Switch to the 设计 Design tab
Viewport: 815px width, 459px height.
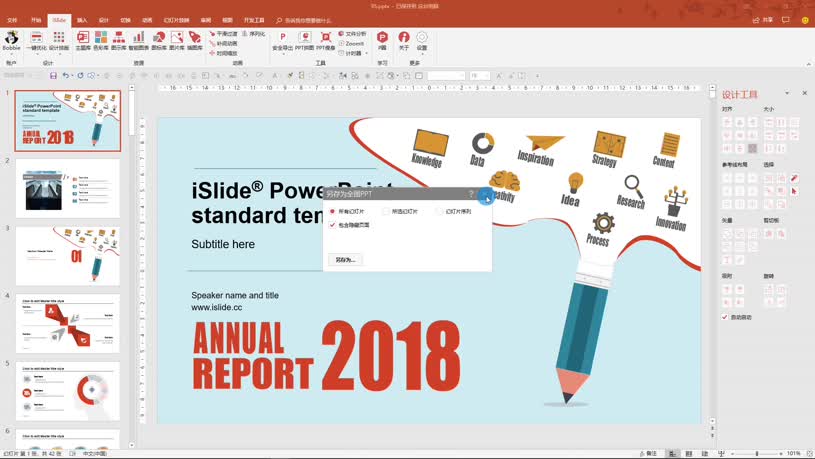103,20
